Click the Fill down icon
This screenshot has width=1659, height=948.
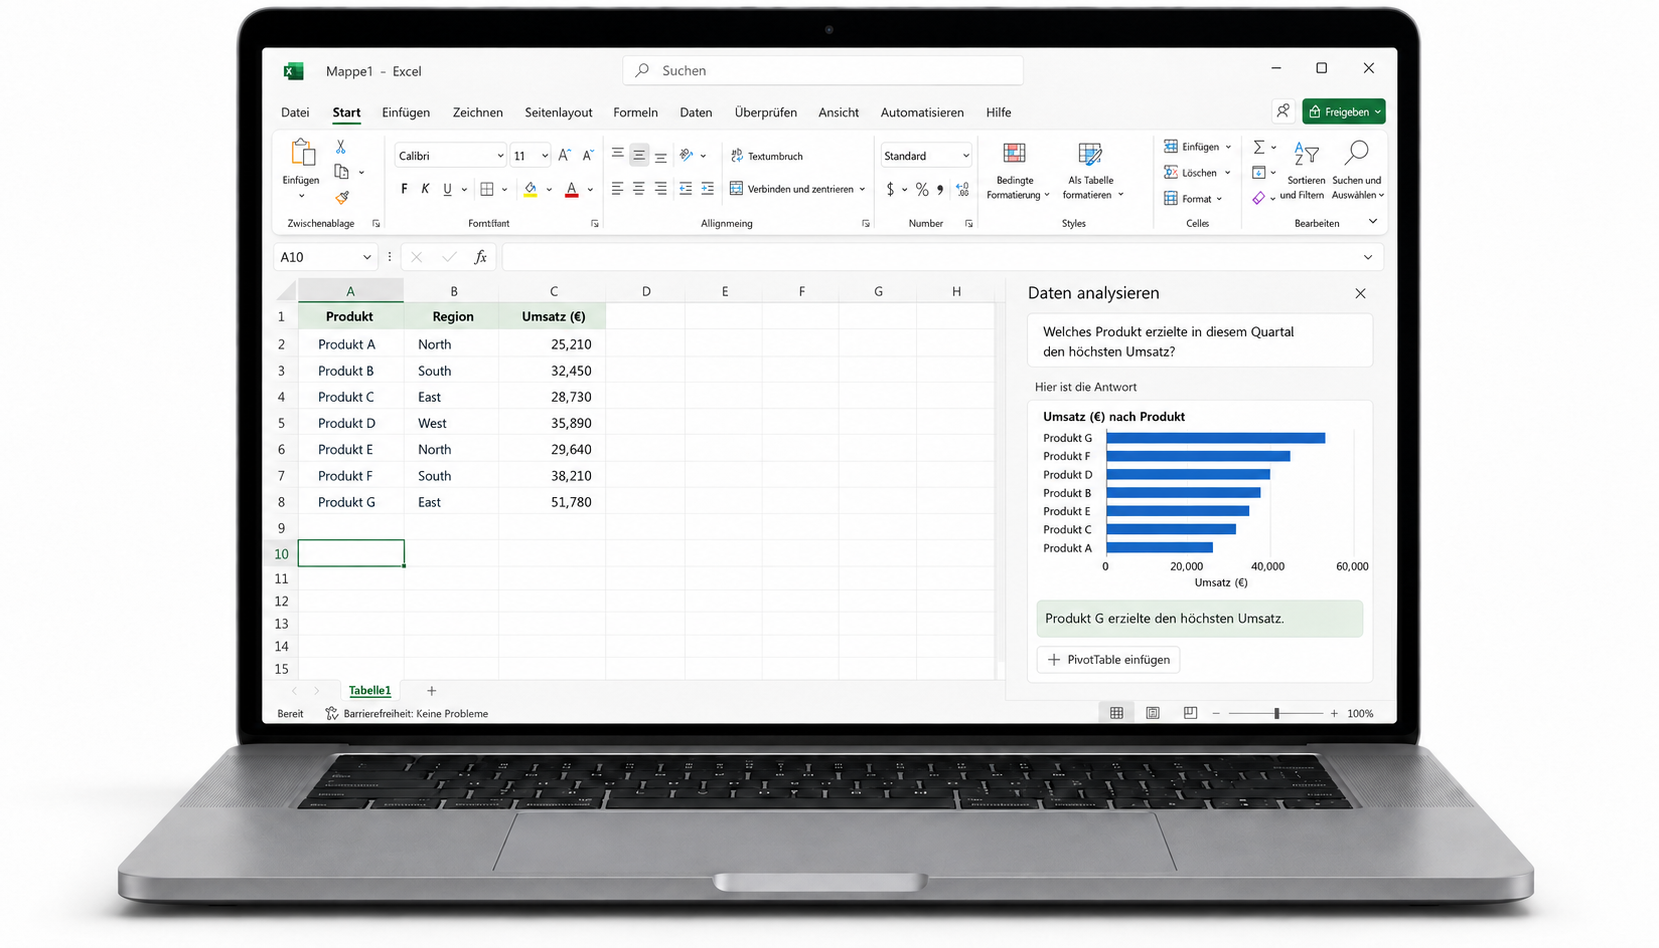coord(1259,172)
